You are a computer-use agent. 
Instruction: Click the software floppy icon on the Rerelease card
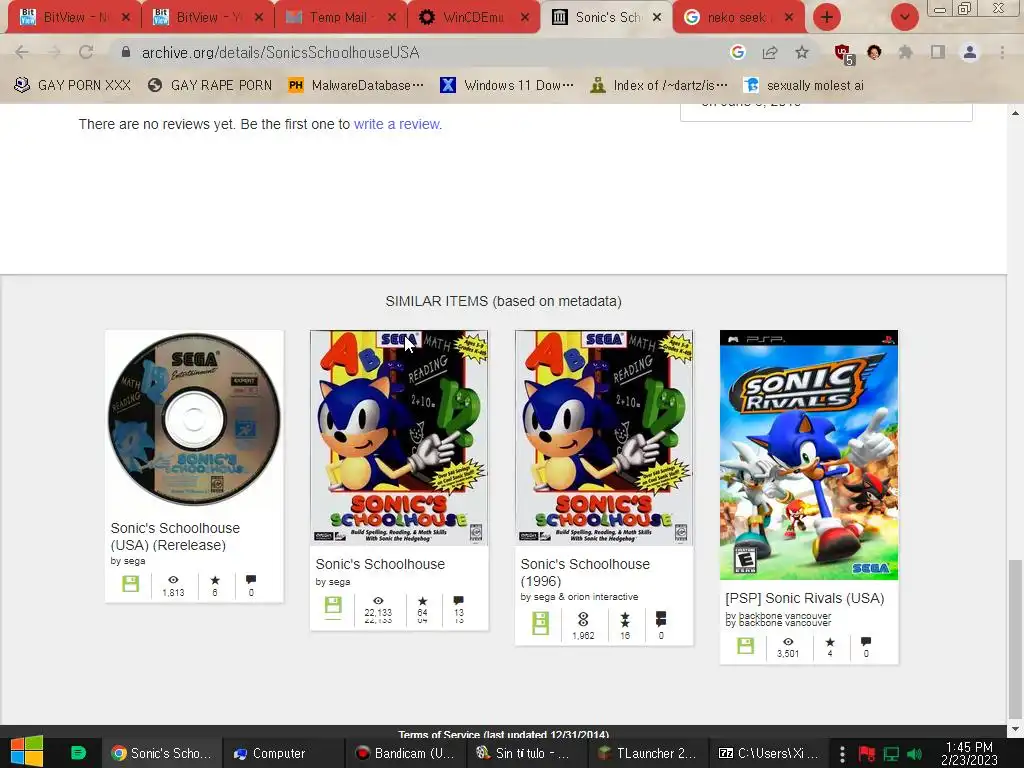pos(131,584)
